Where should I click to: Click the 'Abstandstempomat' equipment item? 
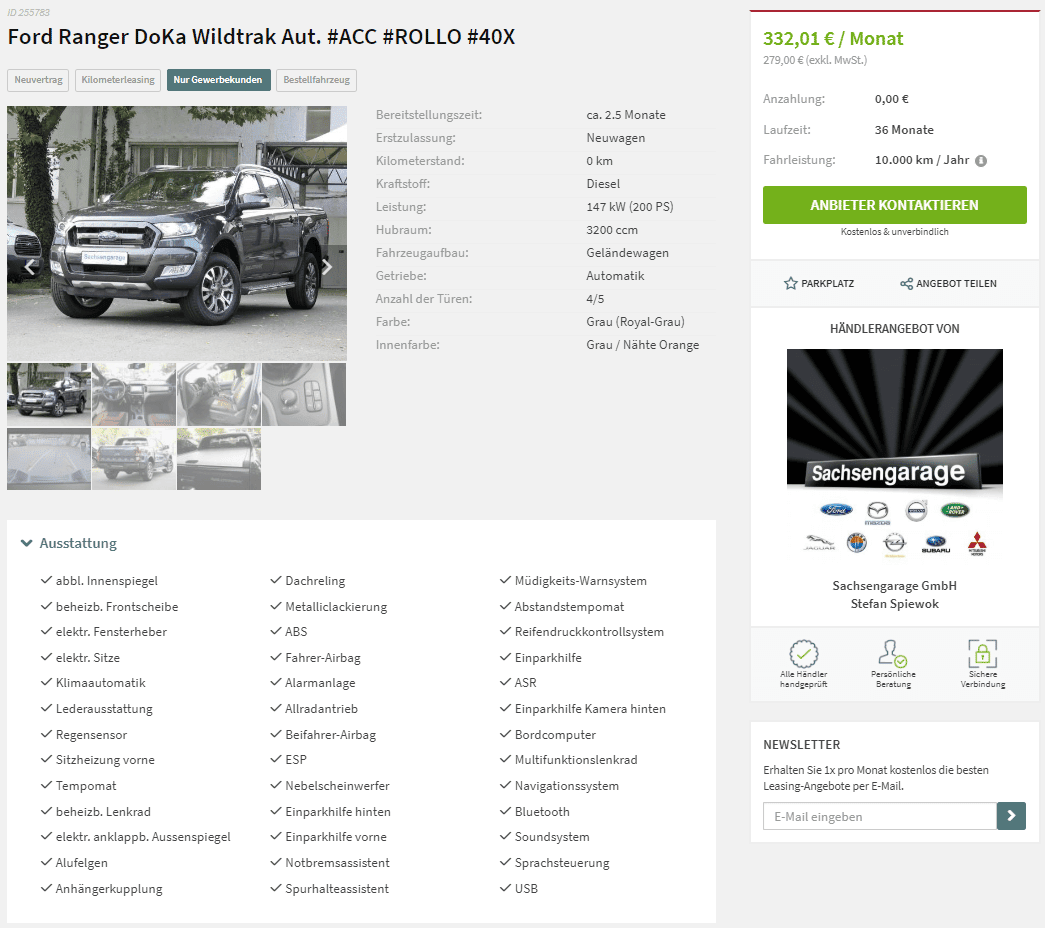(x=569, y=607)
